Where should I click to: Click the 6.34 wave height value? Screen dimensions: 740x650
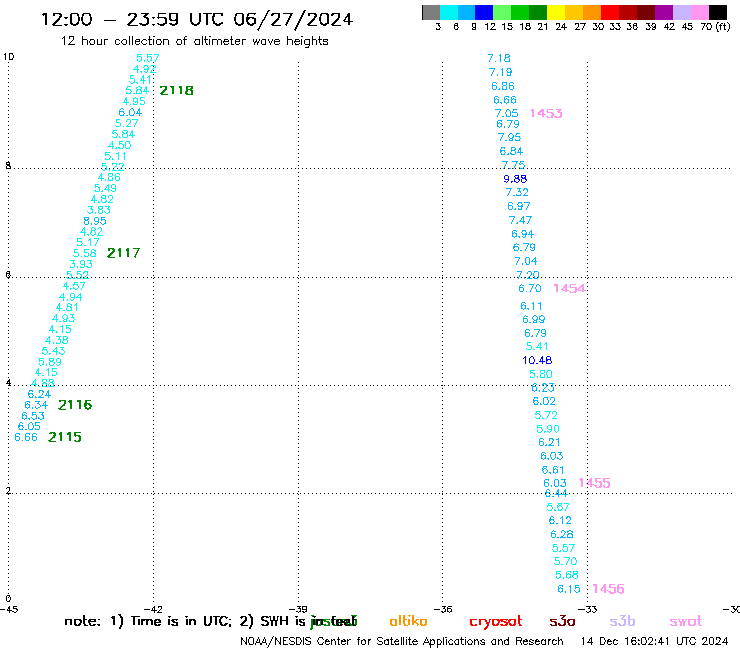(36, 405)
